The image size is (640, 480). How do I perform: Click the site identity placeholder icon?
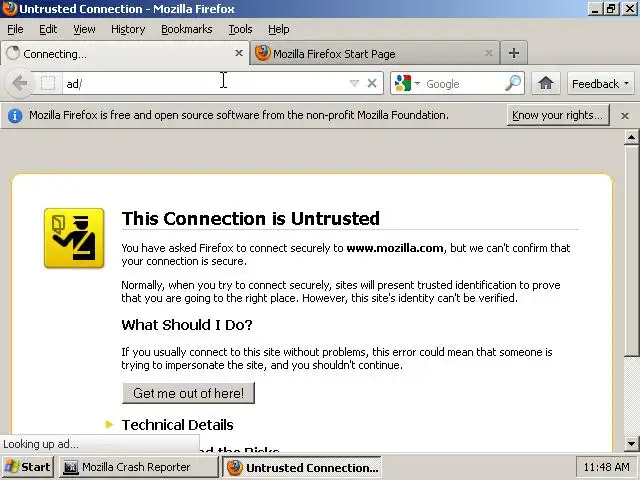tap(48, 84)
